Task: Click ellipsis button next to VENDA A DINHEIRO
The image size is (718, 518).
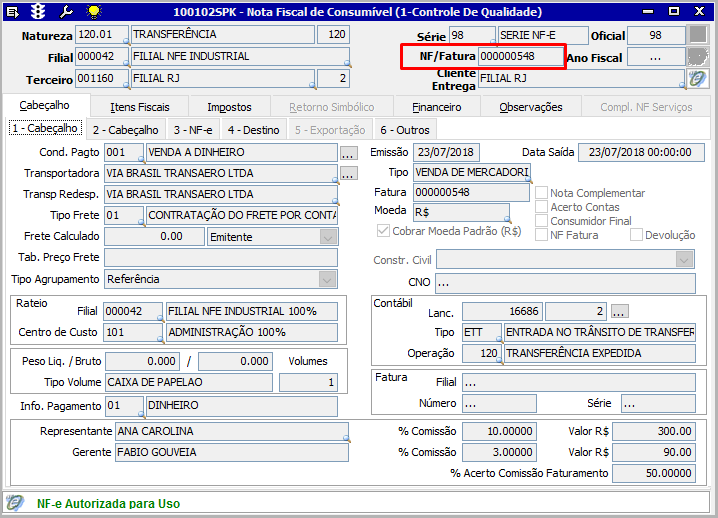Action: point(348,153)
